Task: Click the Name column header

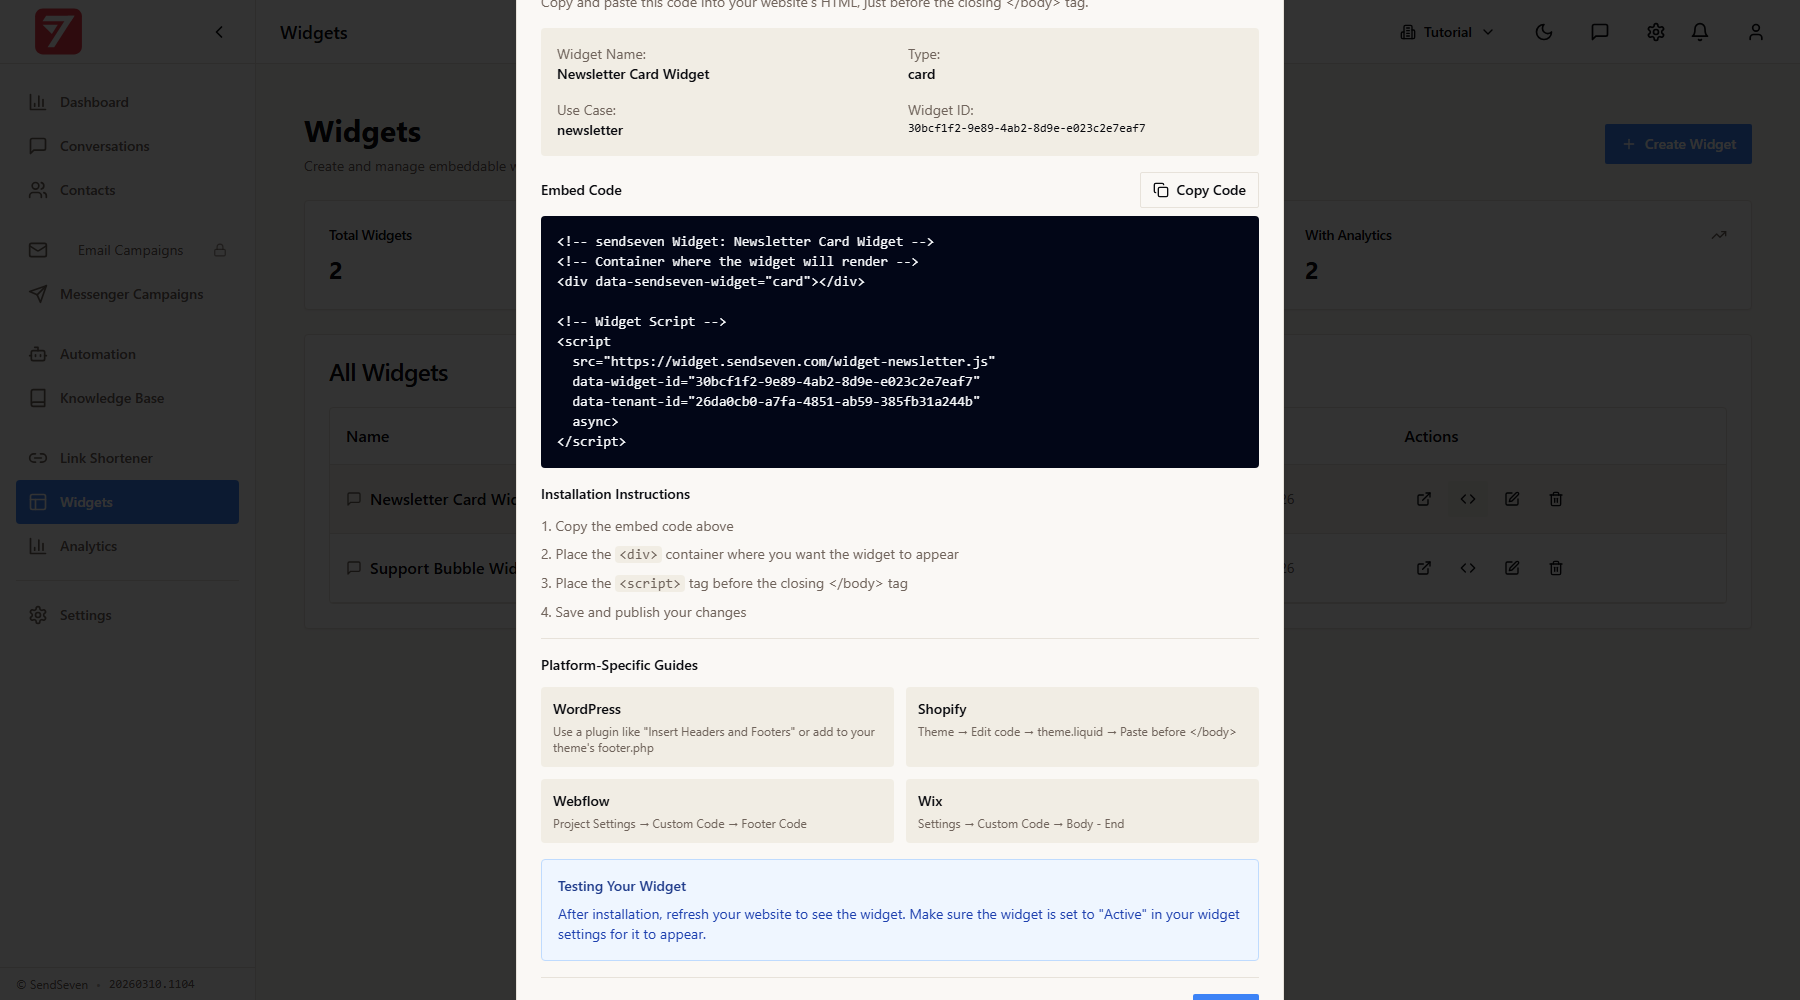Action: [368, 436]
